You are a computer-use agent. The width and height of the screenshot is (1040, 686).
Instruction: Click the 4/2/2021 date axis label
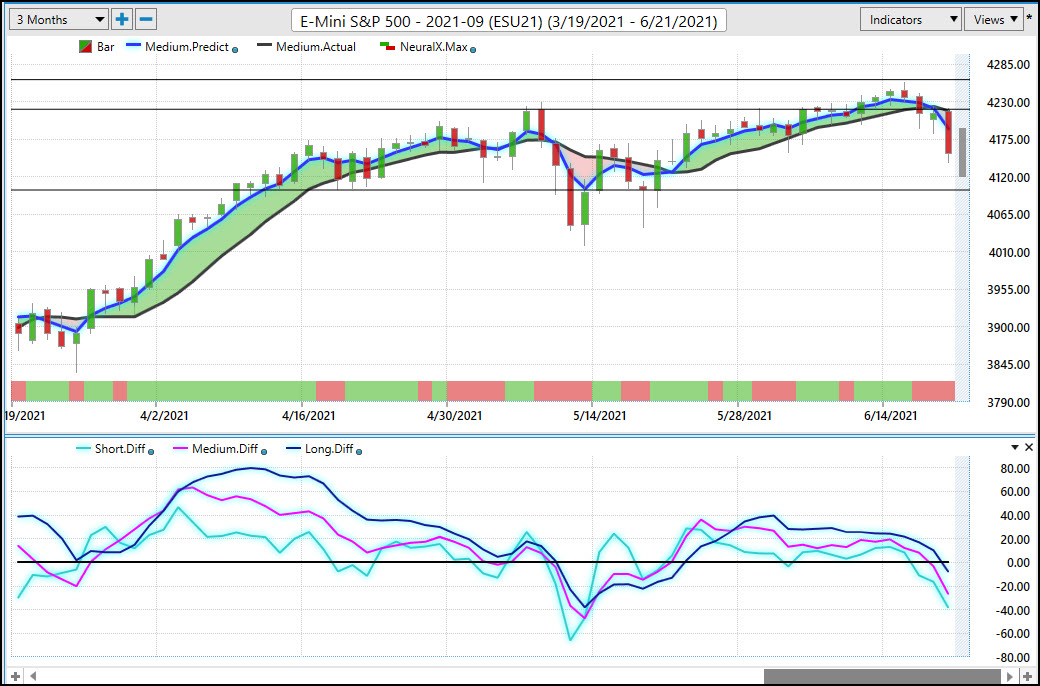click(164, 416)
